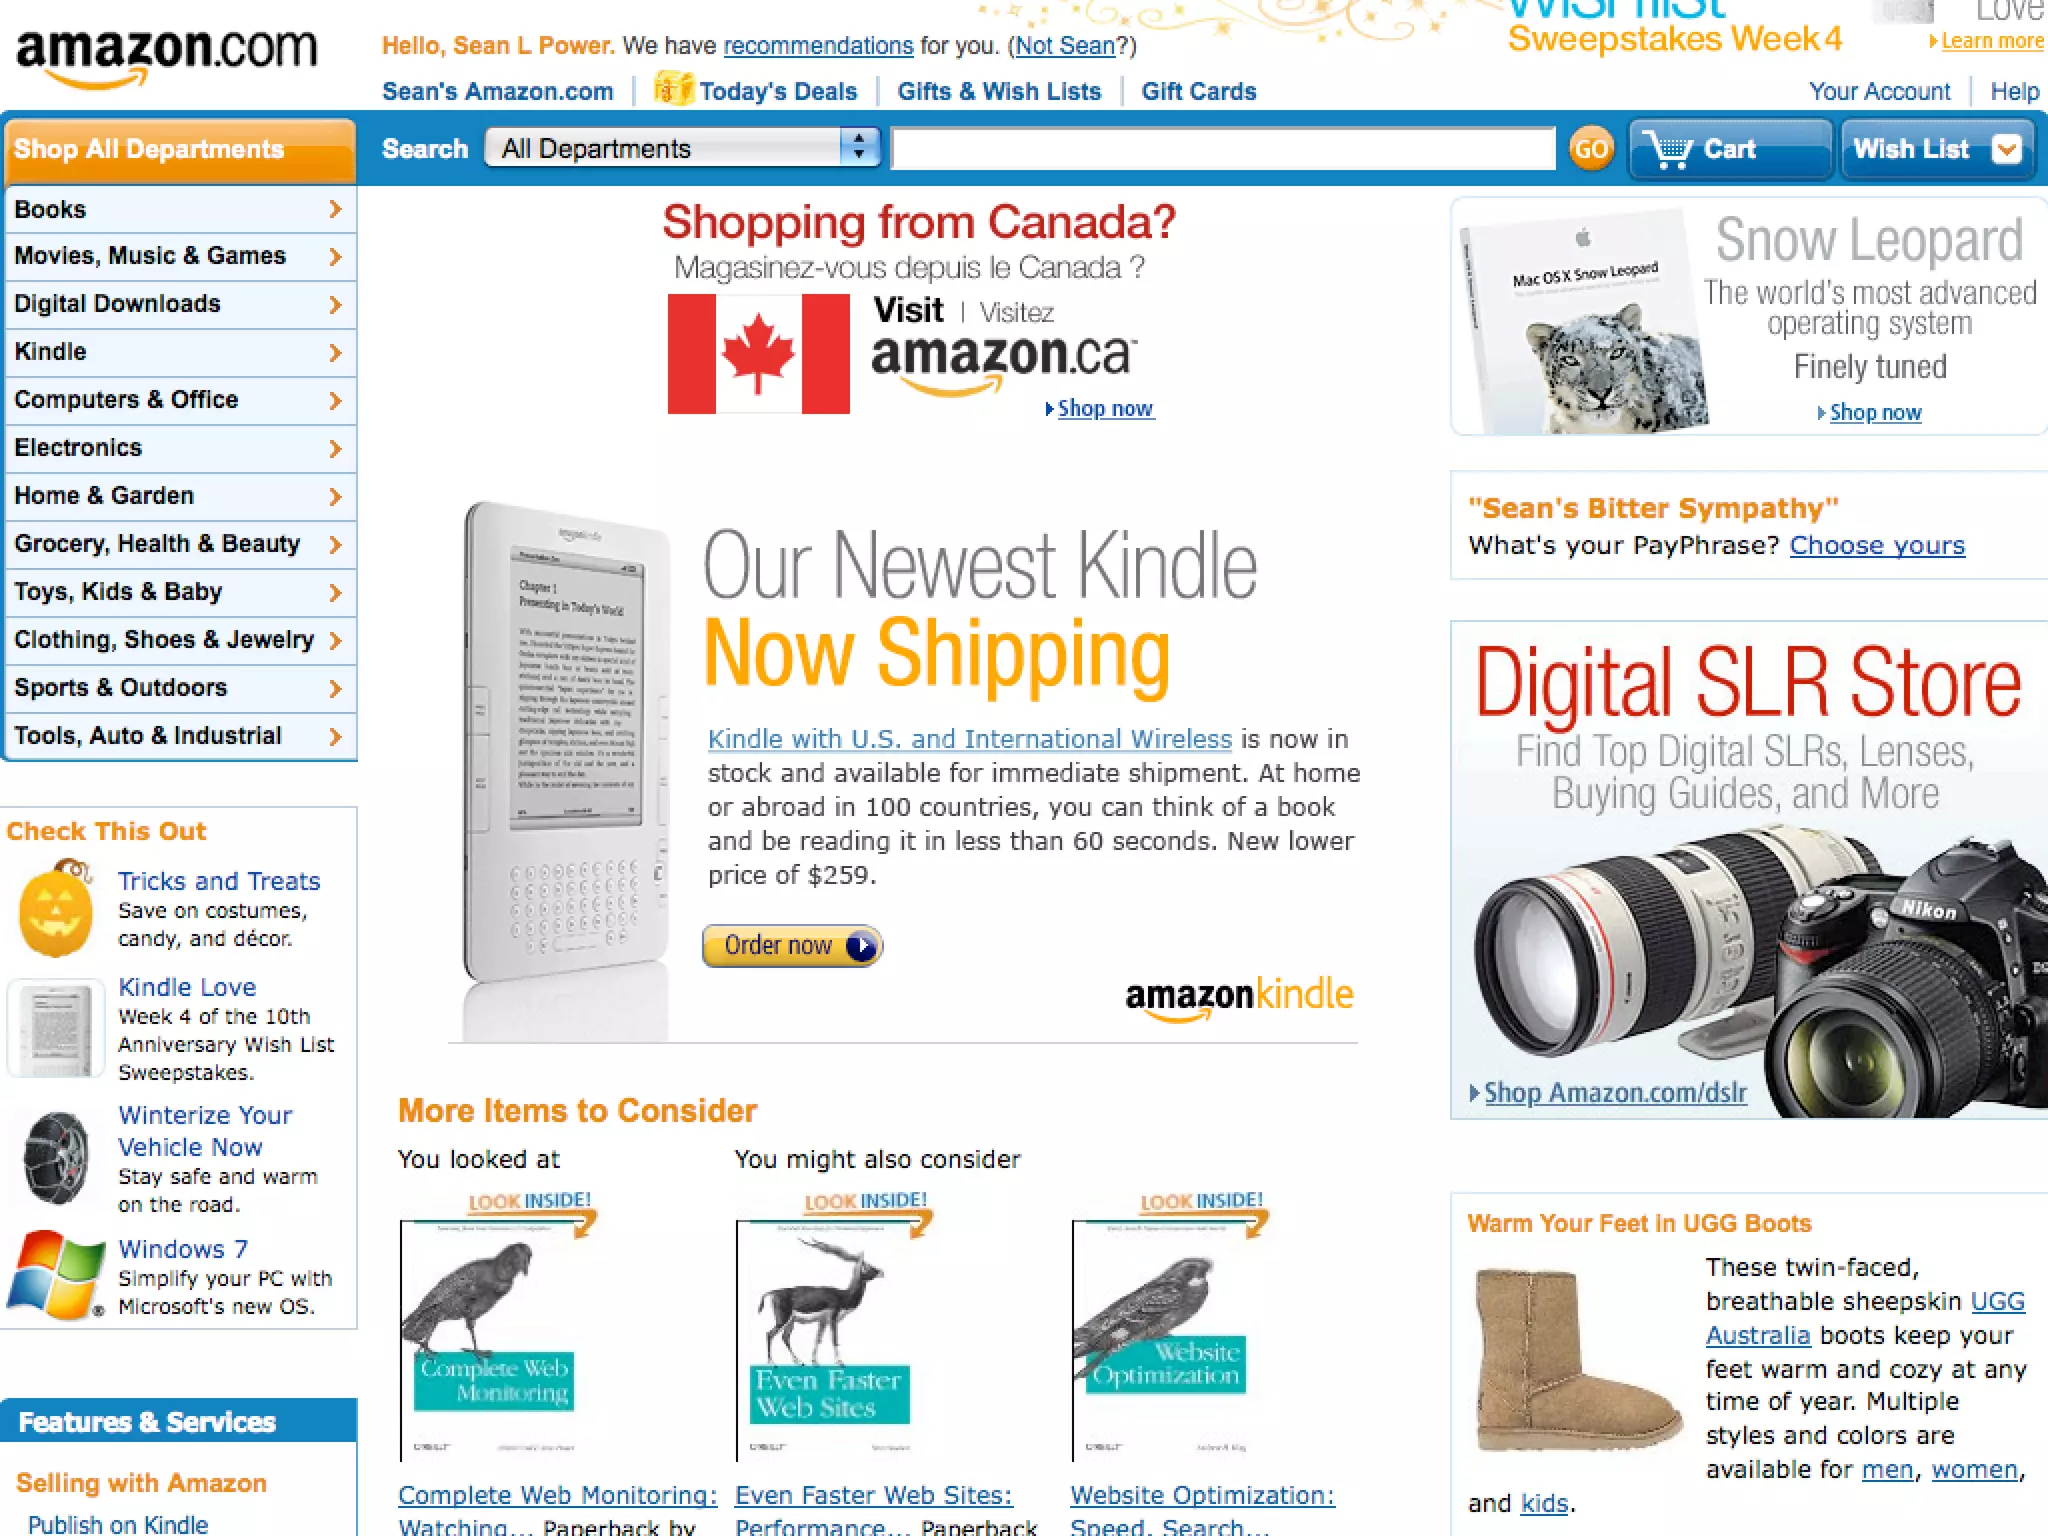Click the Today's Deals gift box icon
This screenshot has height=1536, width=2048.
(x=673, y=88)
